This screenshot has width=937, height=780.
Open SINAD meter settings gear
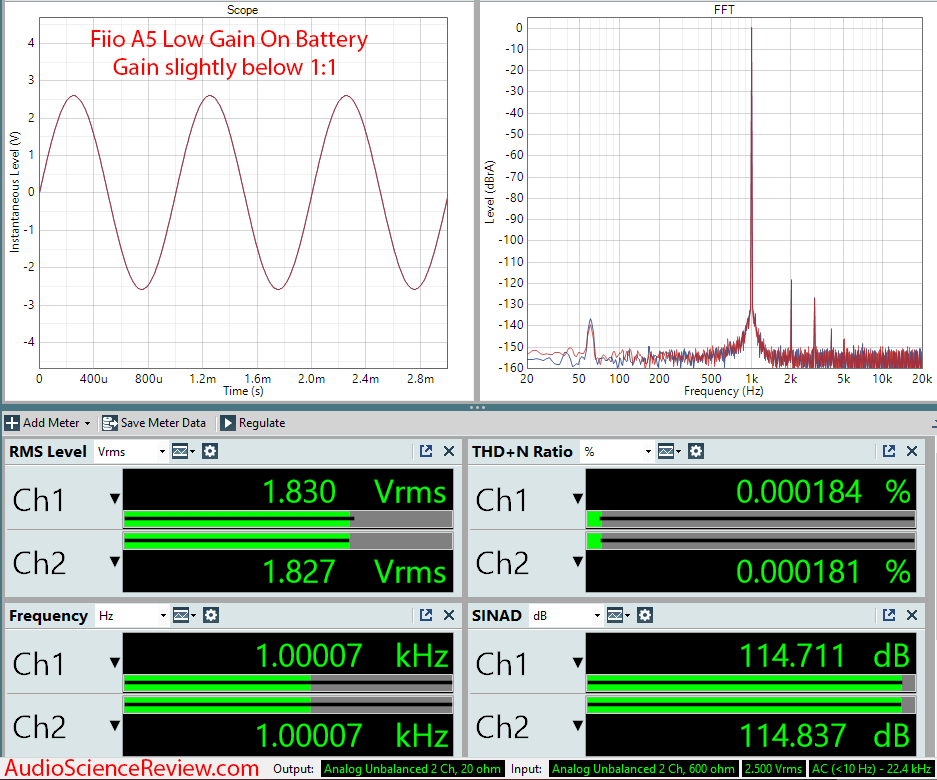[x=645, y=615]
